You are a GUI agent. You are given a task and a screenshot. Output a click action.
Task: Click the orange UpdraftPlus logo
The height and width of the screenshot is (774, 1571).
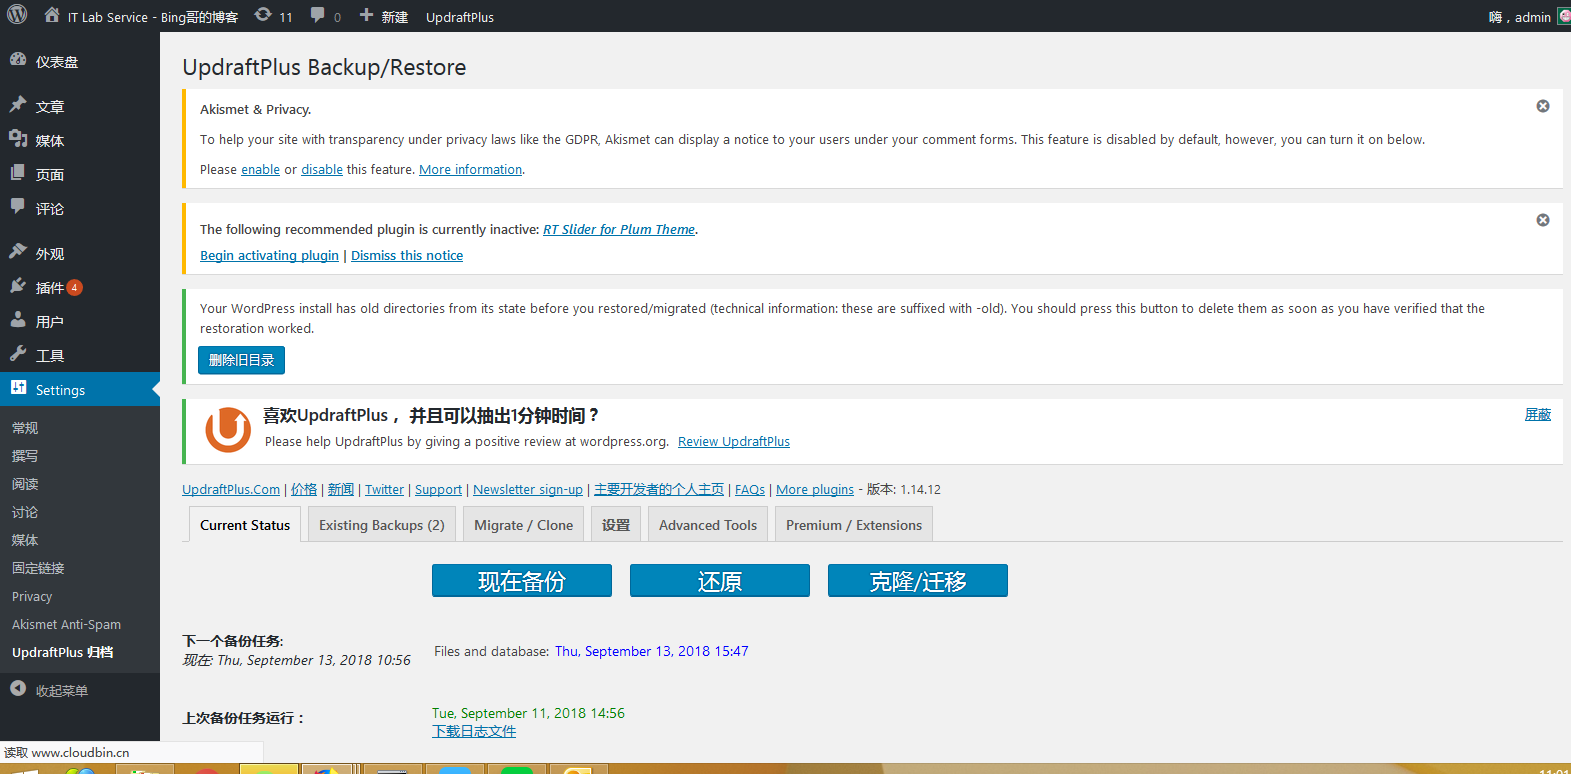click(x=228, y=429)
